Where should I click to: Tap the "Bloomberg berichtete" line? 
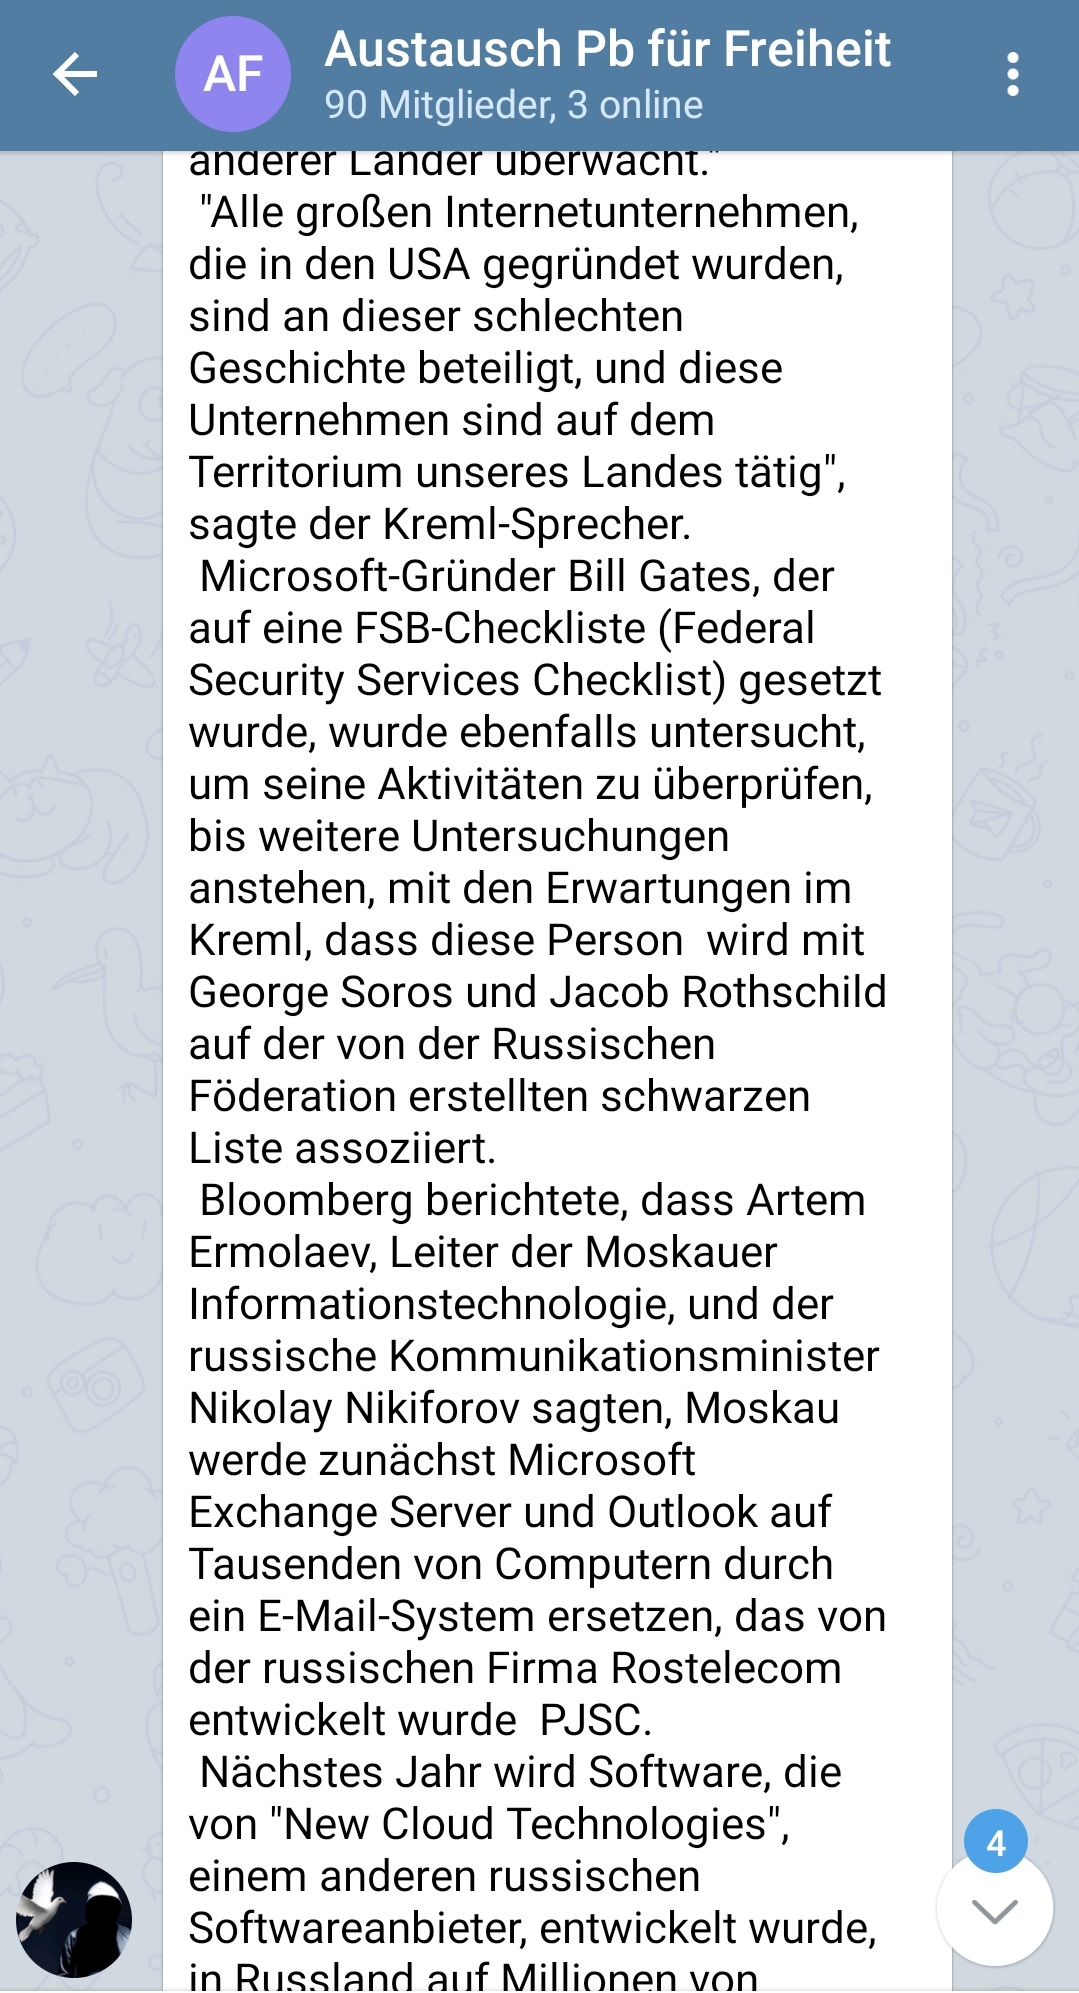tap(532, 1200)
